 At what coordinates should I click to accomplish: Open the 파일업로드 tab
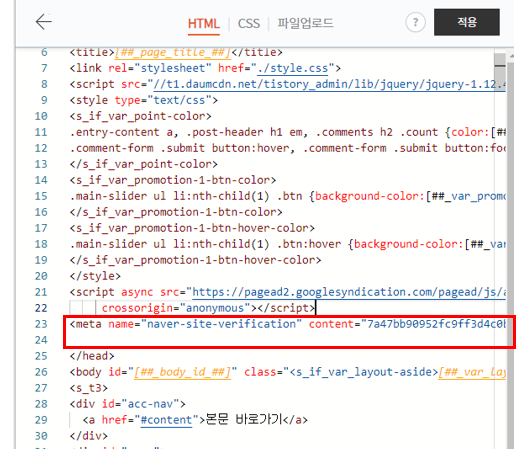point(305,23)
